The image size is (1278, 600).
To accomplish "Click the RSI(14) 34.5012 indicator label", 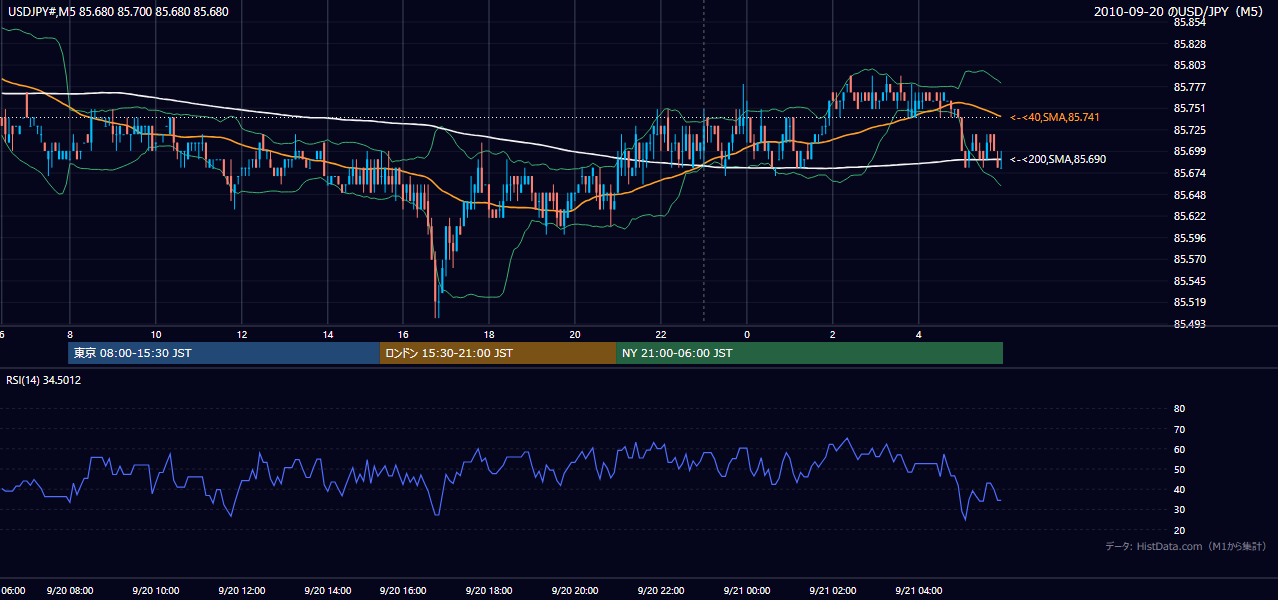I will (44, 380).
